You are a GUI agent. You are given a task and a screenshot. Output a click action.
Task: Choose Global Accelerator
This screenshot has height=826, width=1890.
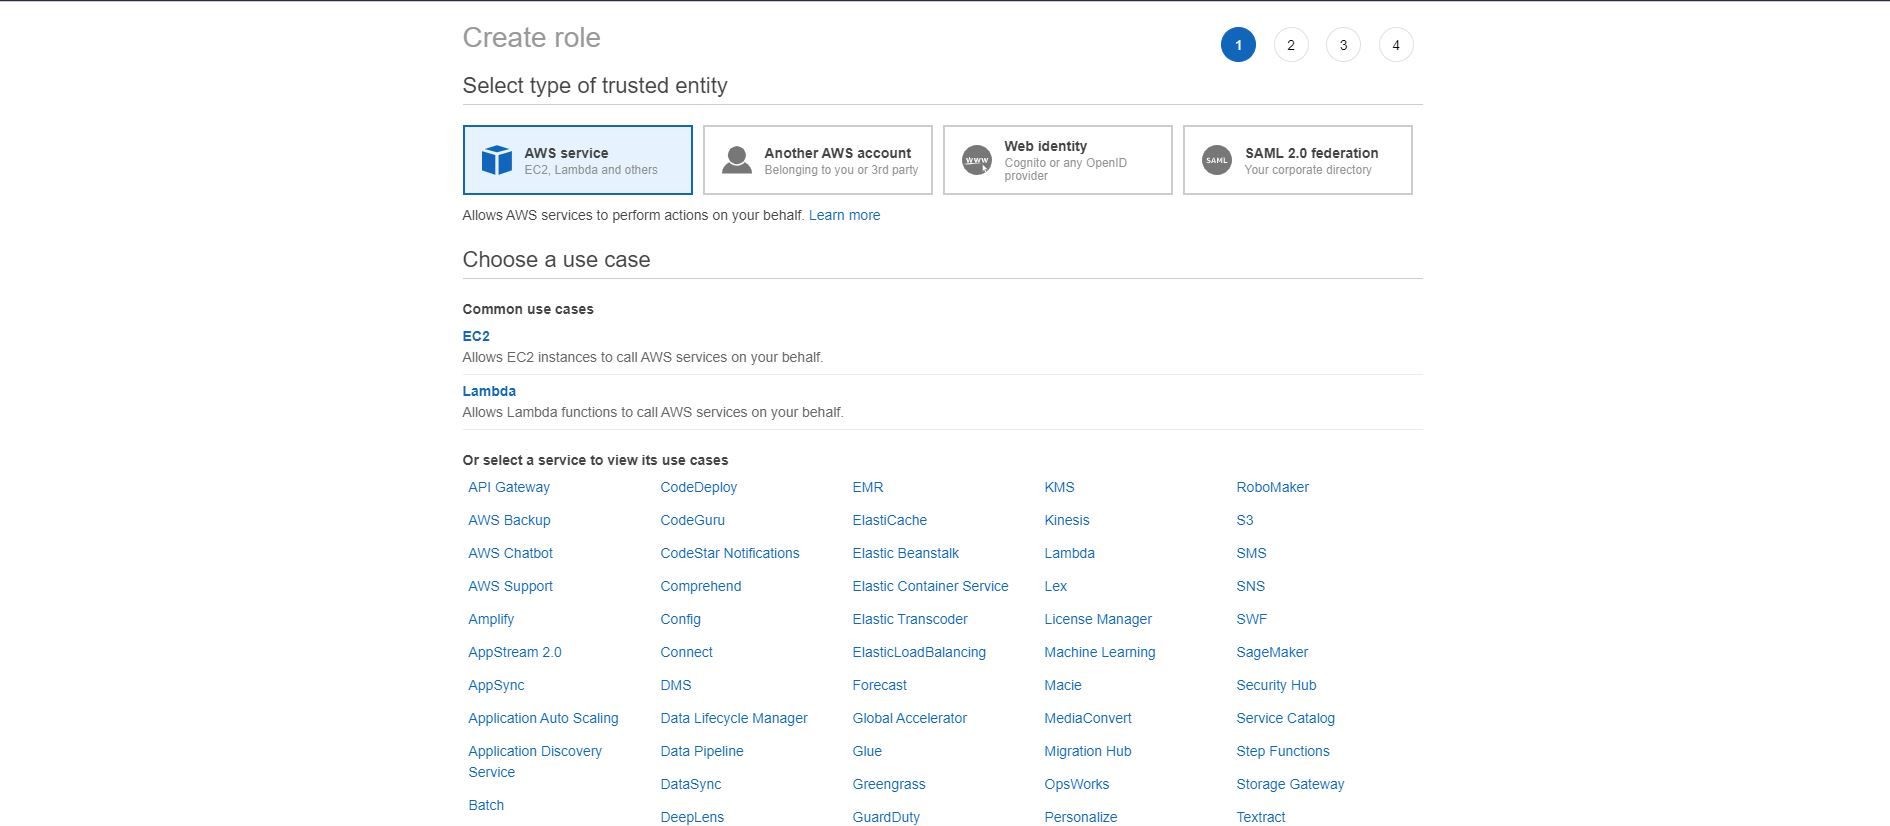coord(910,718)
